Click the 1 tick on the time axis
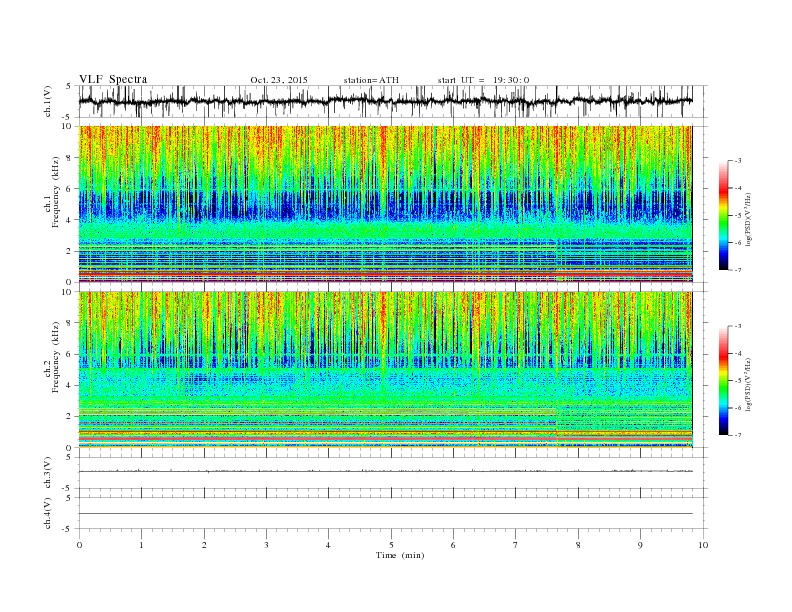The image size is (792, 612). pos(141,545)
